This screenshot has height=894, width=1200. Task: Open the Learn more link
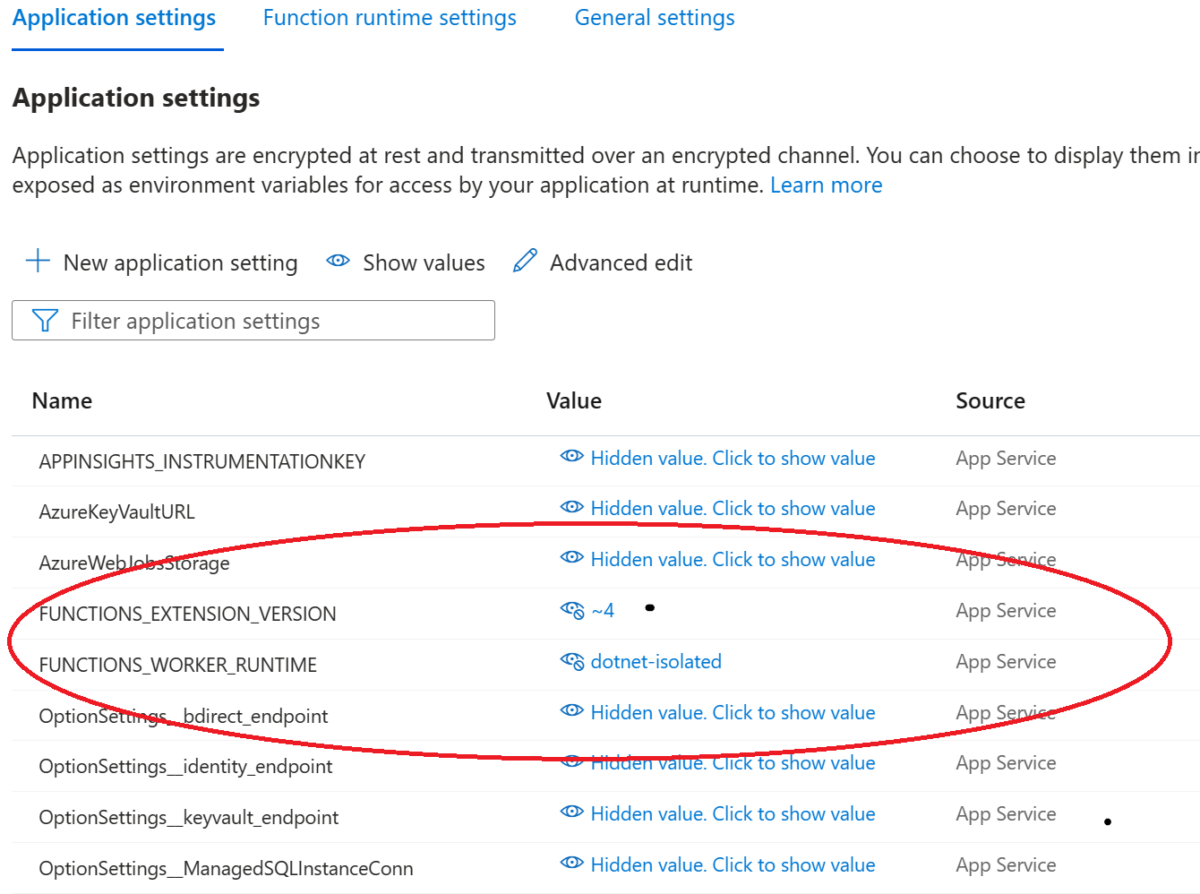(826, 185)
